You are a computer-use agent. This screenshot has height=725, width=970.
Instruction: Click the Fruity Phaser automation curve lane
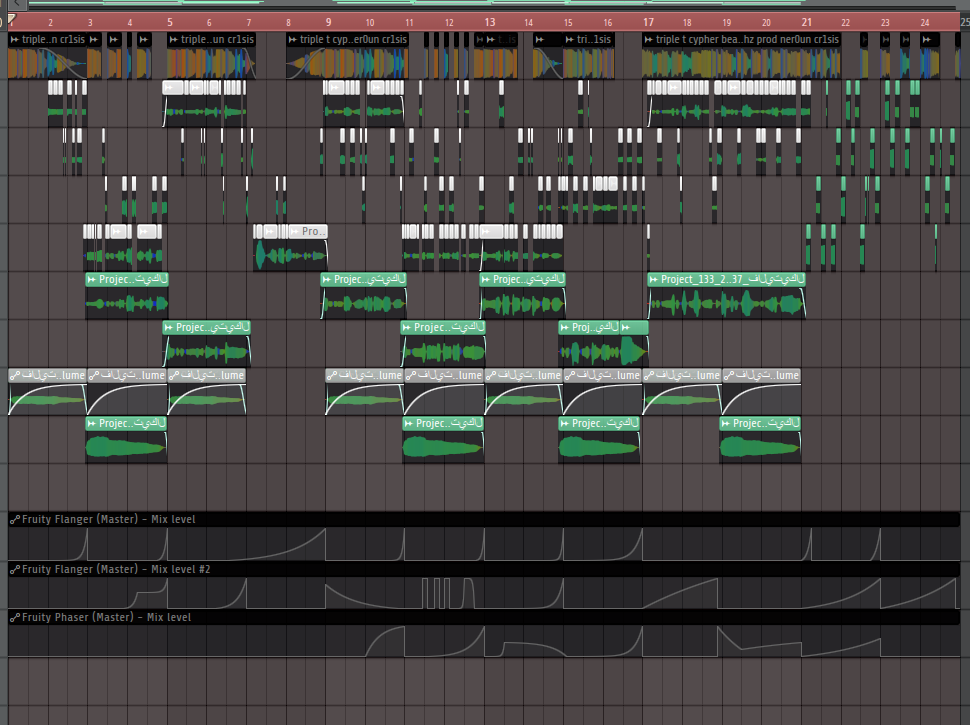(484, 641)
